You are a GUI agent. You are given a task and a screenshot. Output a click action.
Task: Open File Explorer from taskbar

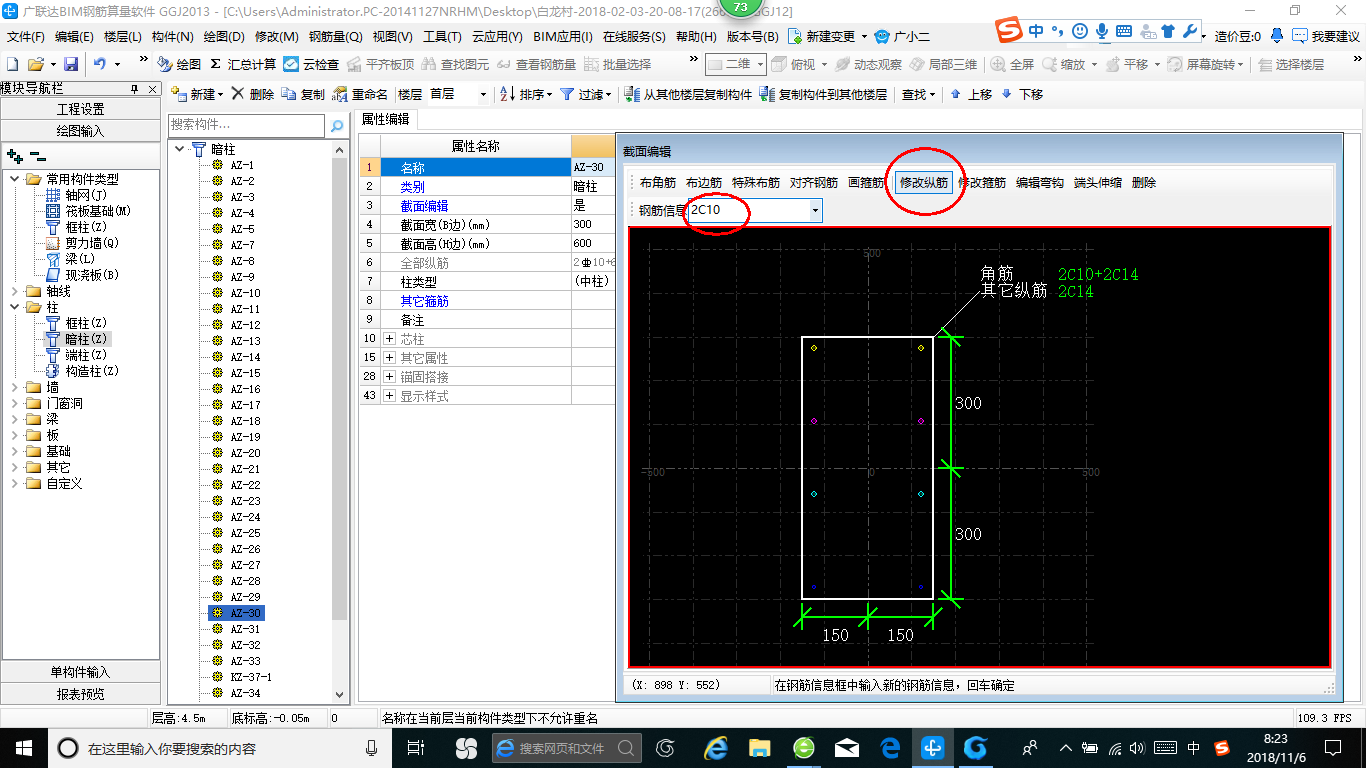click(x=760, y=747)
